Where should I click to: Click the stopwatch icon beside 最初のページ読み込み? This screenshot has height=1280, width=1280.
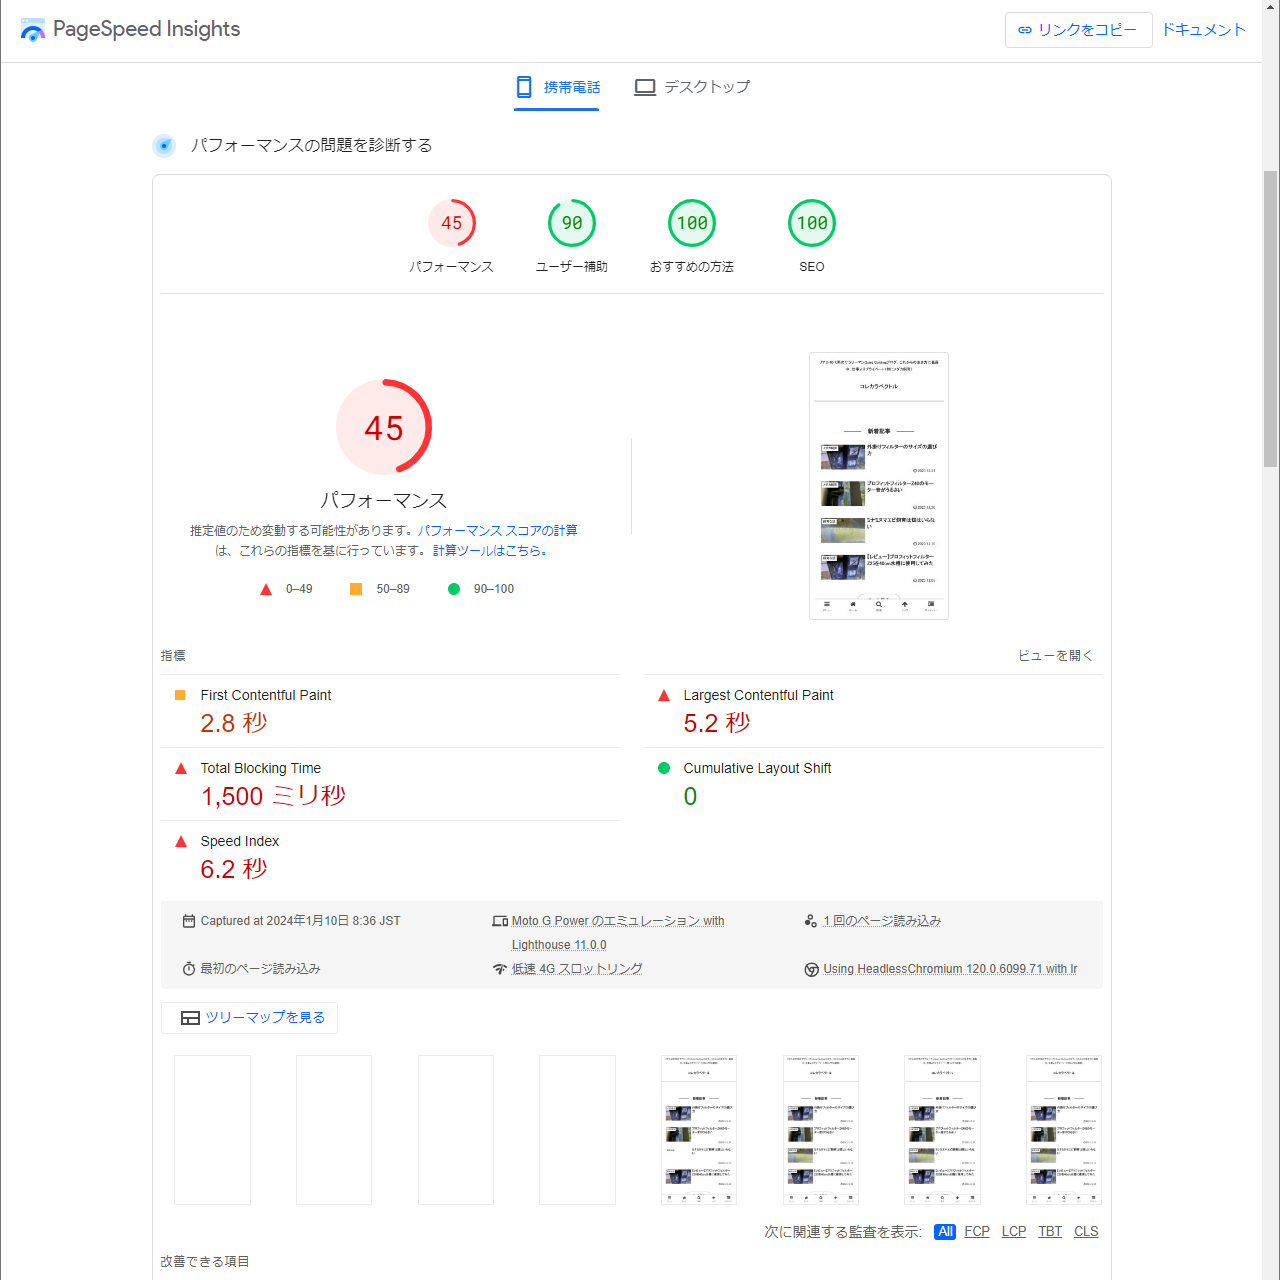(189, 969)
